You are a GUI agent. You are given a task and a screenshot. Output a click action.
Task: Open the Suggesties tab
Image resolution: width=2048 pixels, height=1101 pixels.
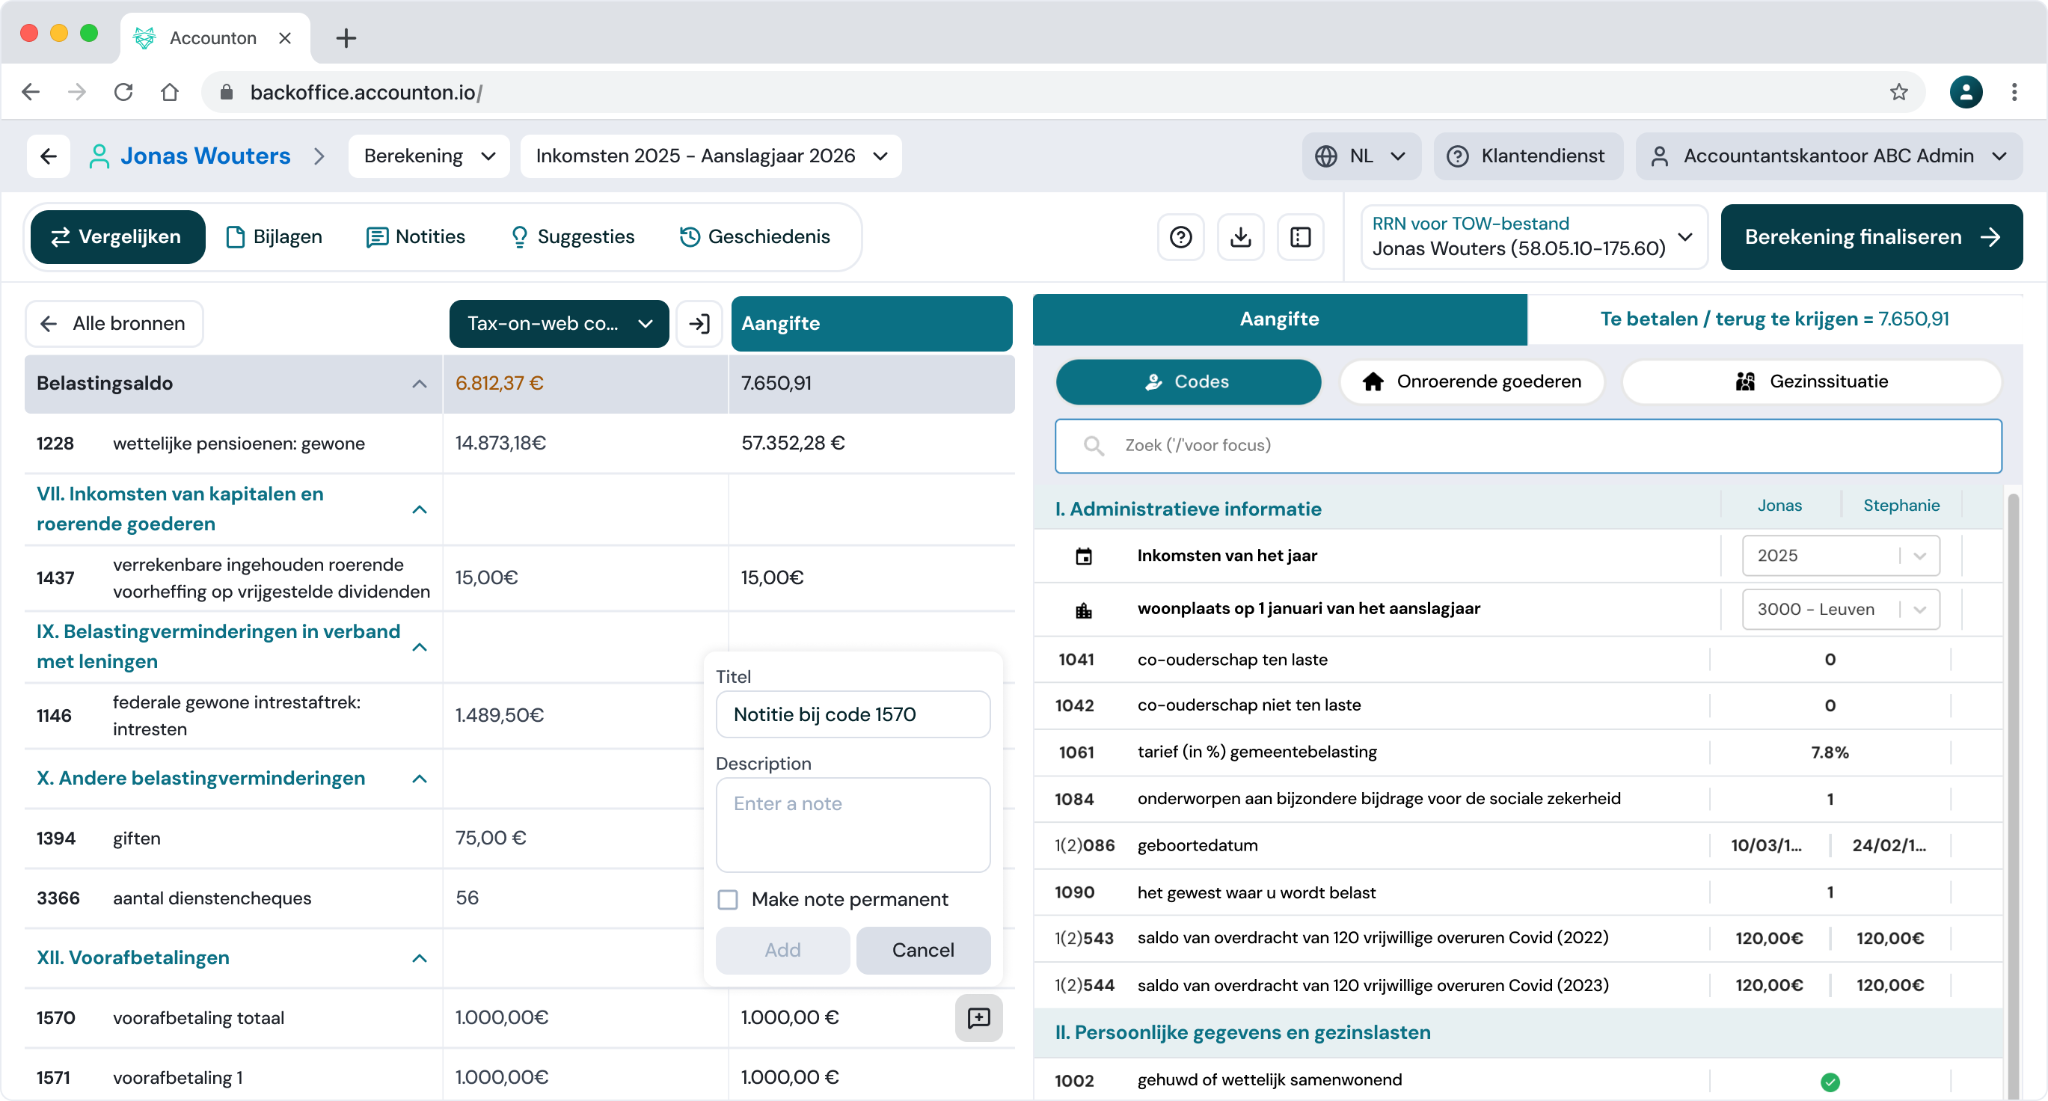(x=573, y=237)
